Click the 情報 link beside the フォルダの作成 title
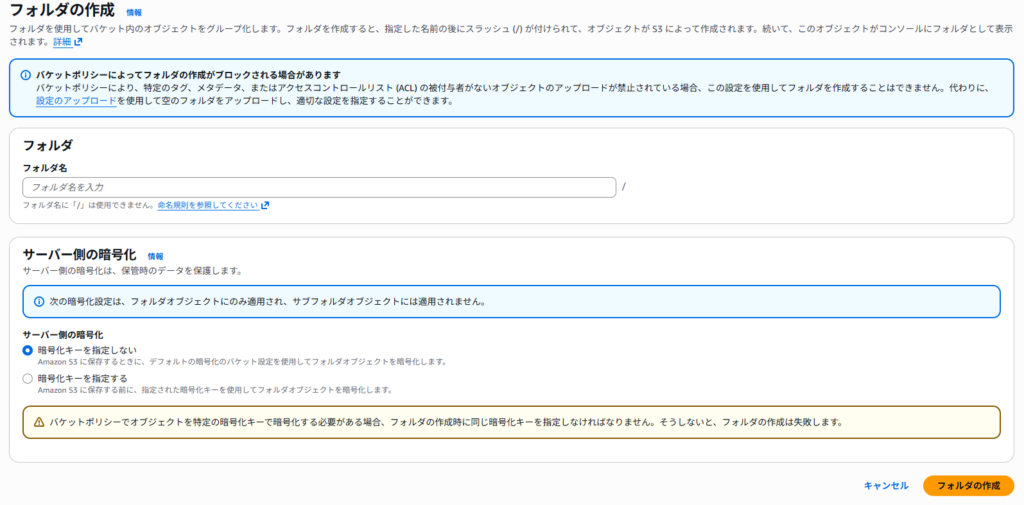The image size is (1024, 505). pyautogui.click(x=133, y=12)
